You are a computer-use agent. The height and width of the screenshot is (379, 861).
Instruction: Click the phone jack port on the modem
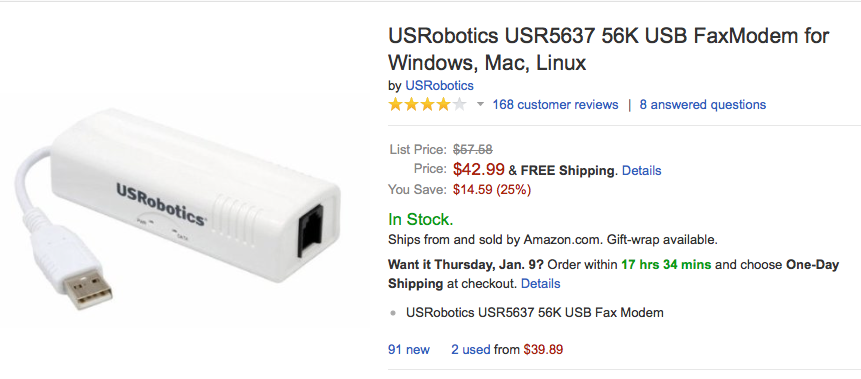[311, 230]
